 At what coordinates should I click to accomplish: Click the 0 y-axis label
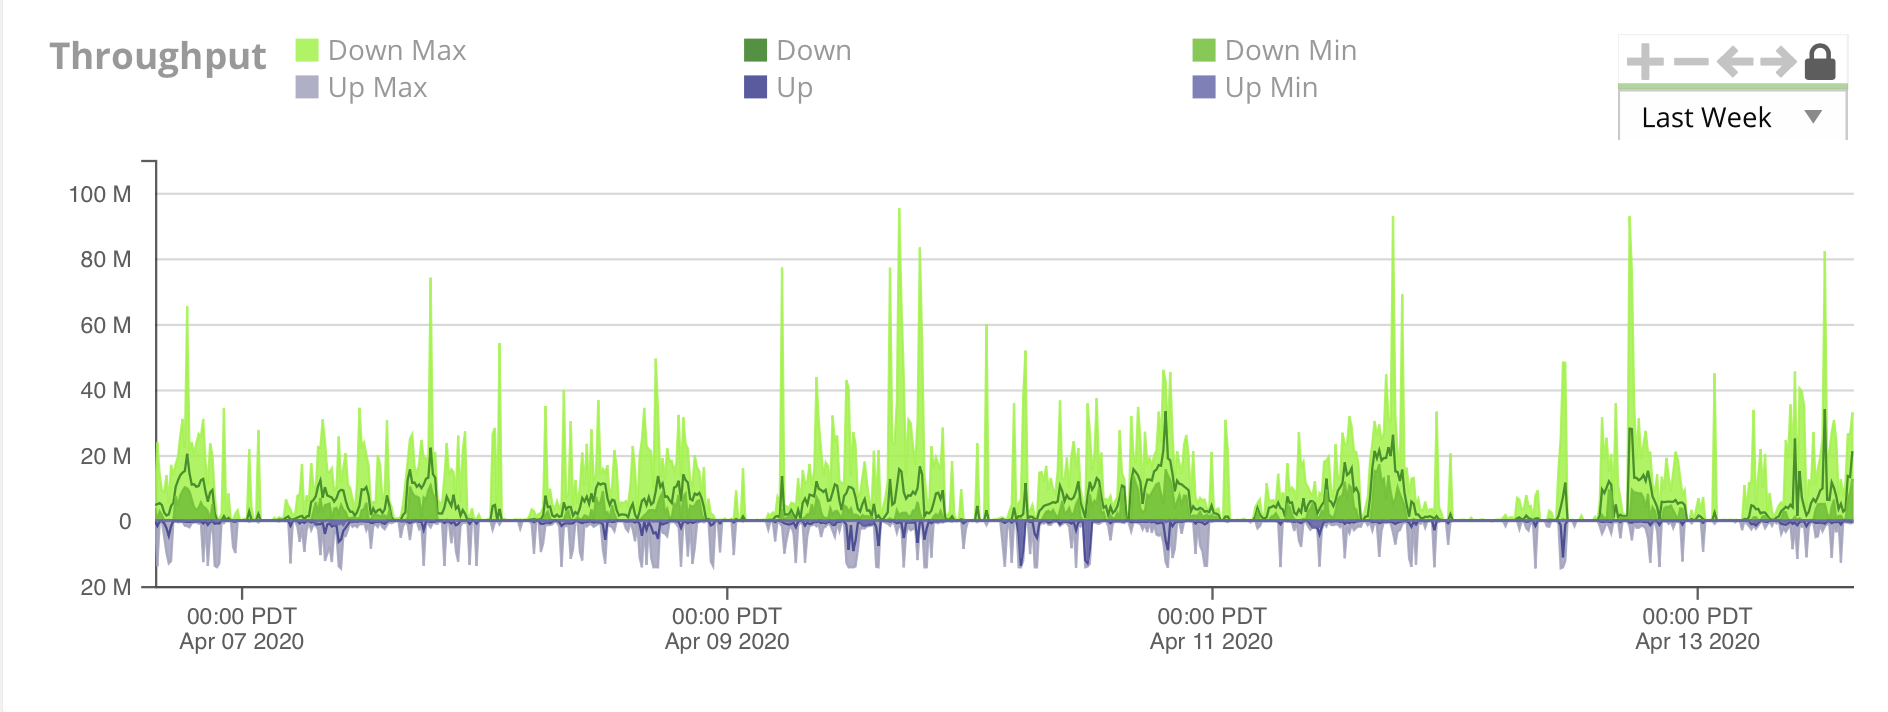pos(125,521)
